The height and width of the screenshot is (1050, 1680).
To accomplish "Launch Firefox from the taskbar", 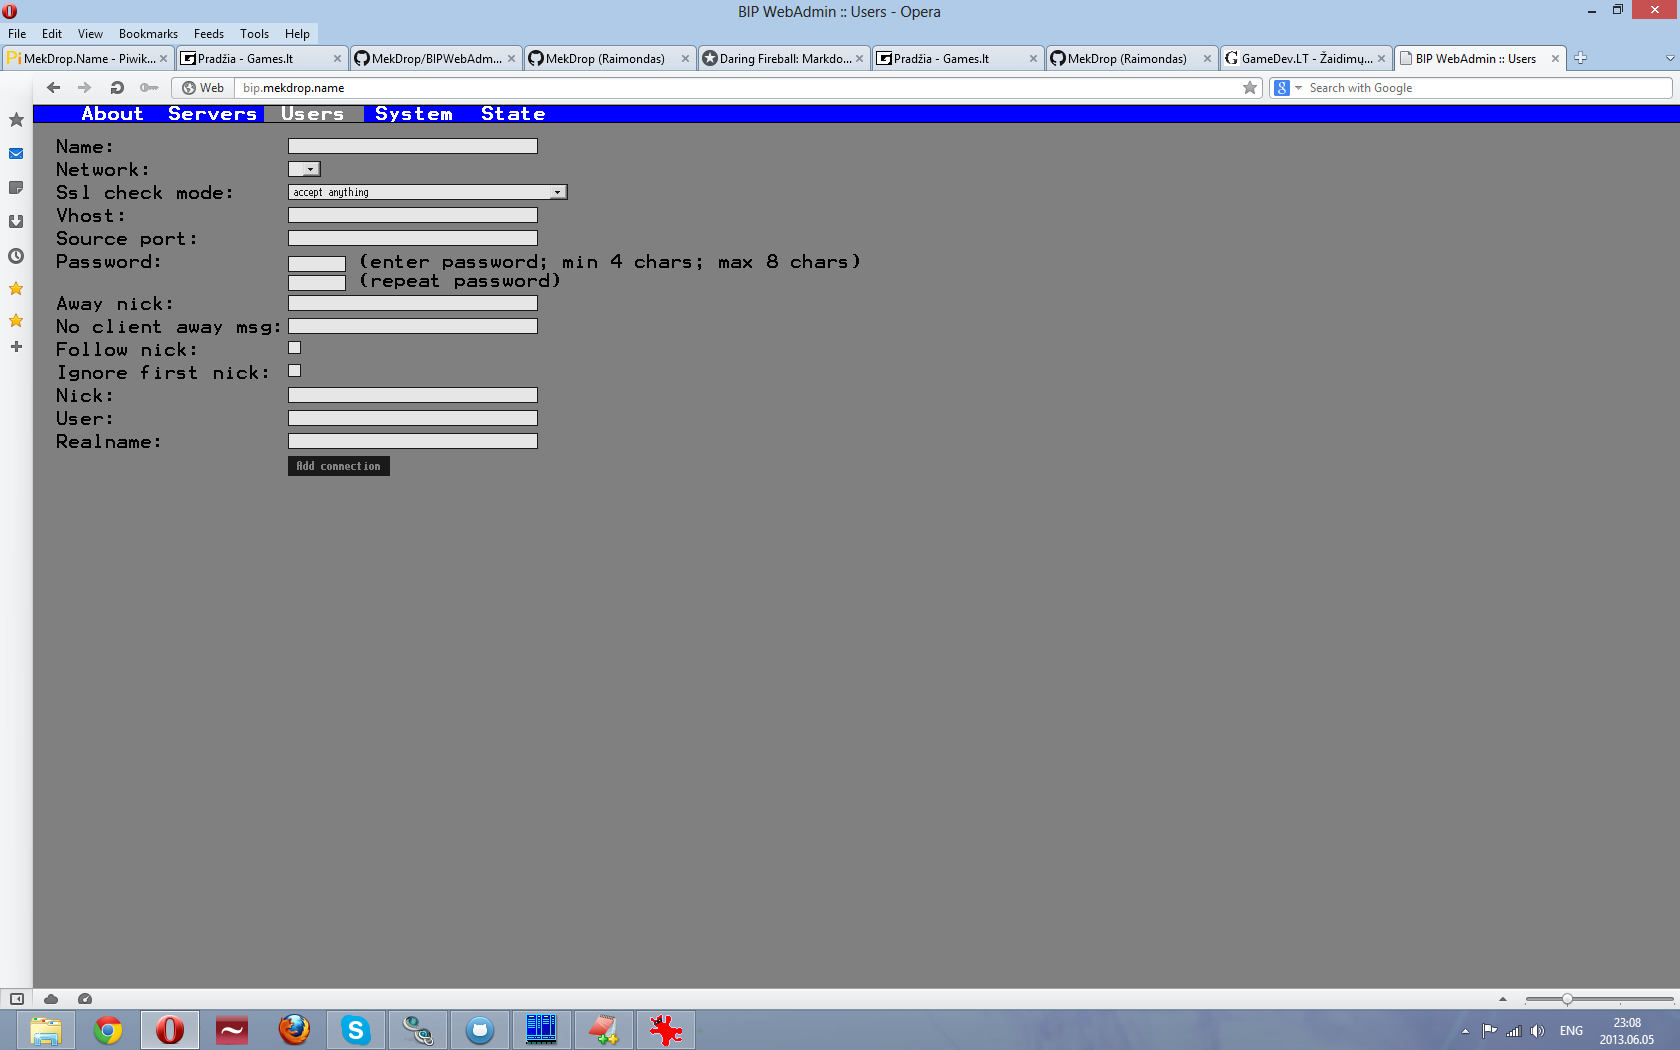I will pos(294,1030).
